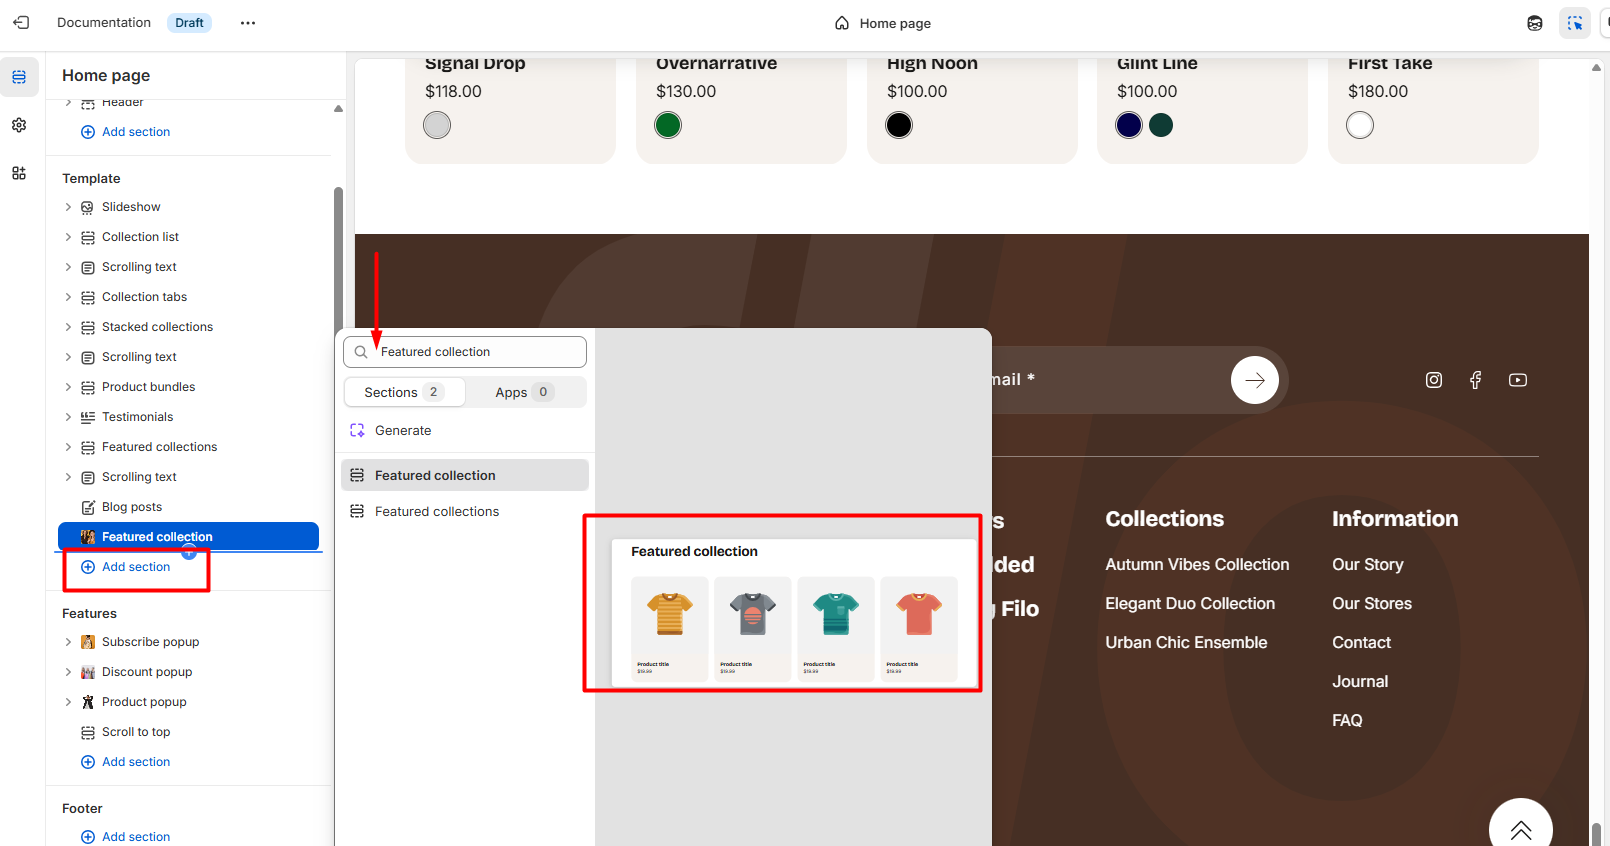Select the navy swatch for Glint Line
Viewport: 1610px width, 846px height.
(1129, 125)
